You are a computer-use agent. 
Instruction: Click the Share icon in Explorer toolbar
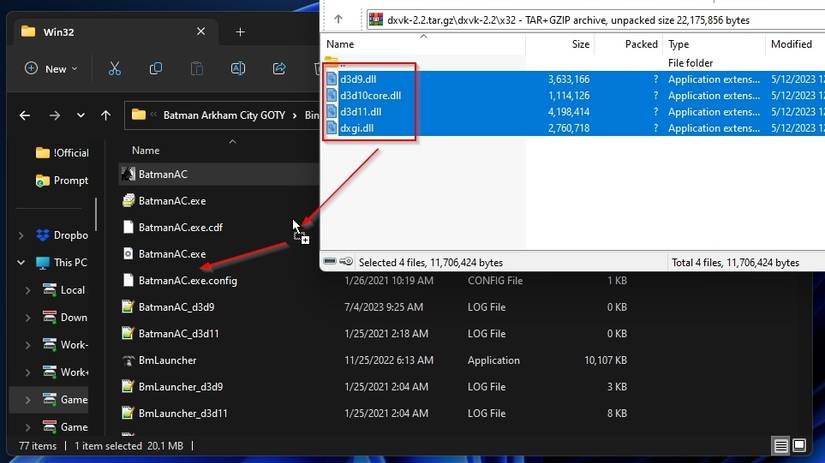click(279, 69)
